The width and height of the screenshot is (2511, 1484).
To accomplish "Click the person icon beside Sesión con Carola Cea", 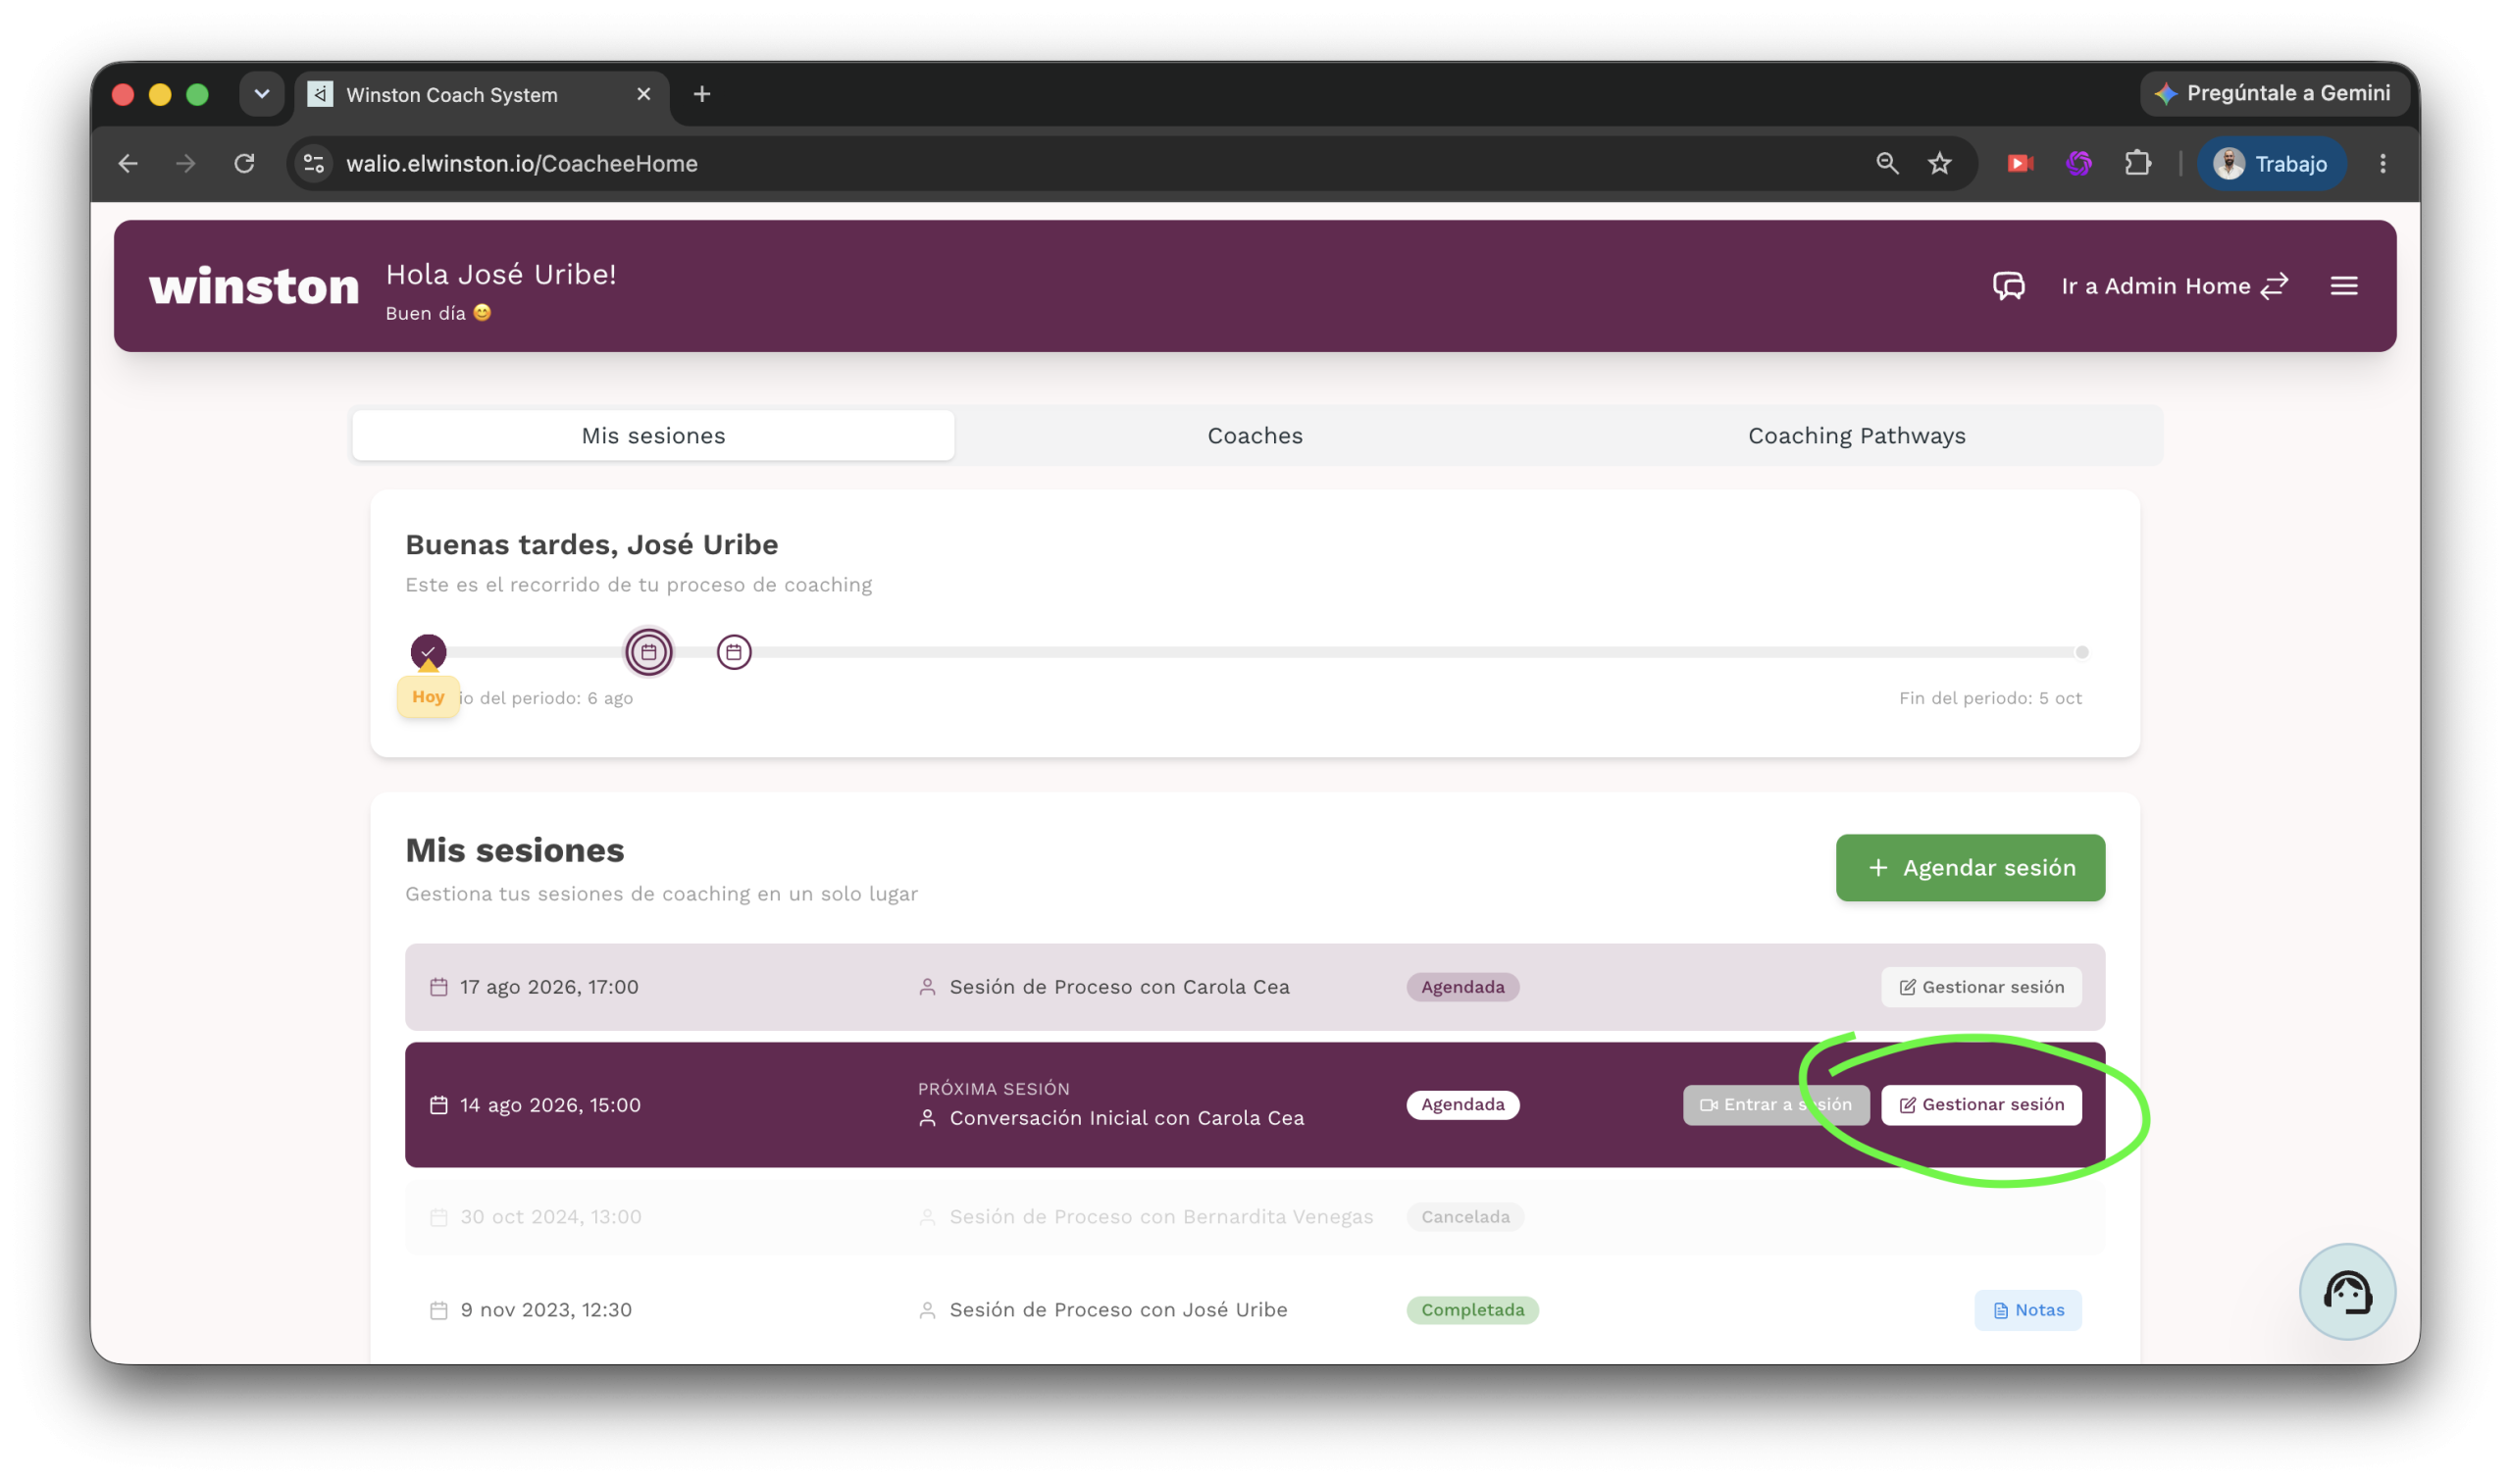I will [x=927, y=987].
